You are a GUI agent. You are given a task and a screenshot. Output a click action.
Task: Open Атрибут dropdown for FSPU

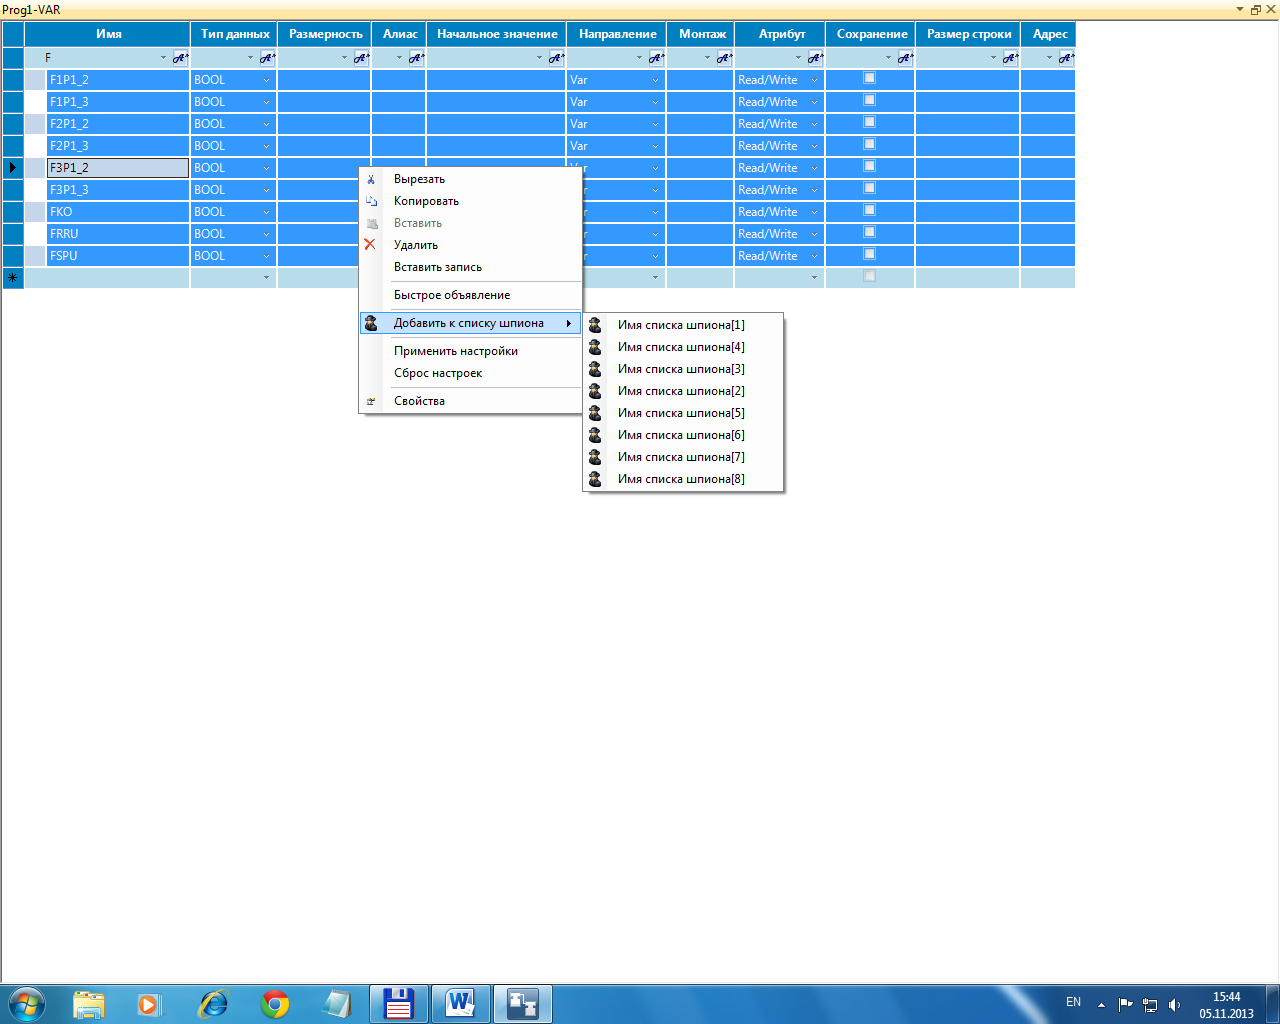point(814,256)
